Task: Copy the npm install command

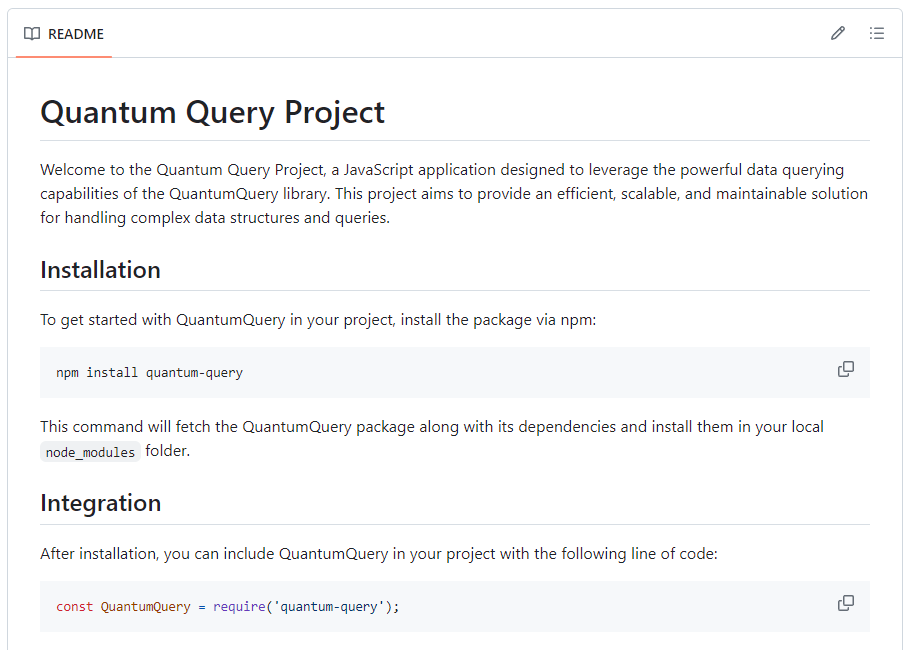Action: 846,369
